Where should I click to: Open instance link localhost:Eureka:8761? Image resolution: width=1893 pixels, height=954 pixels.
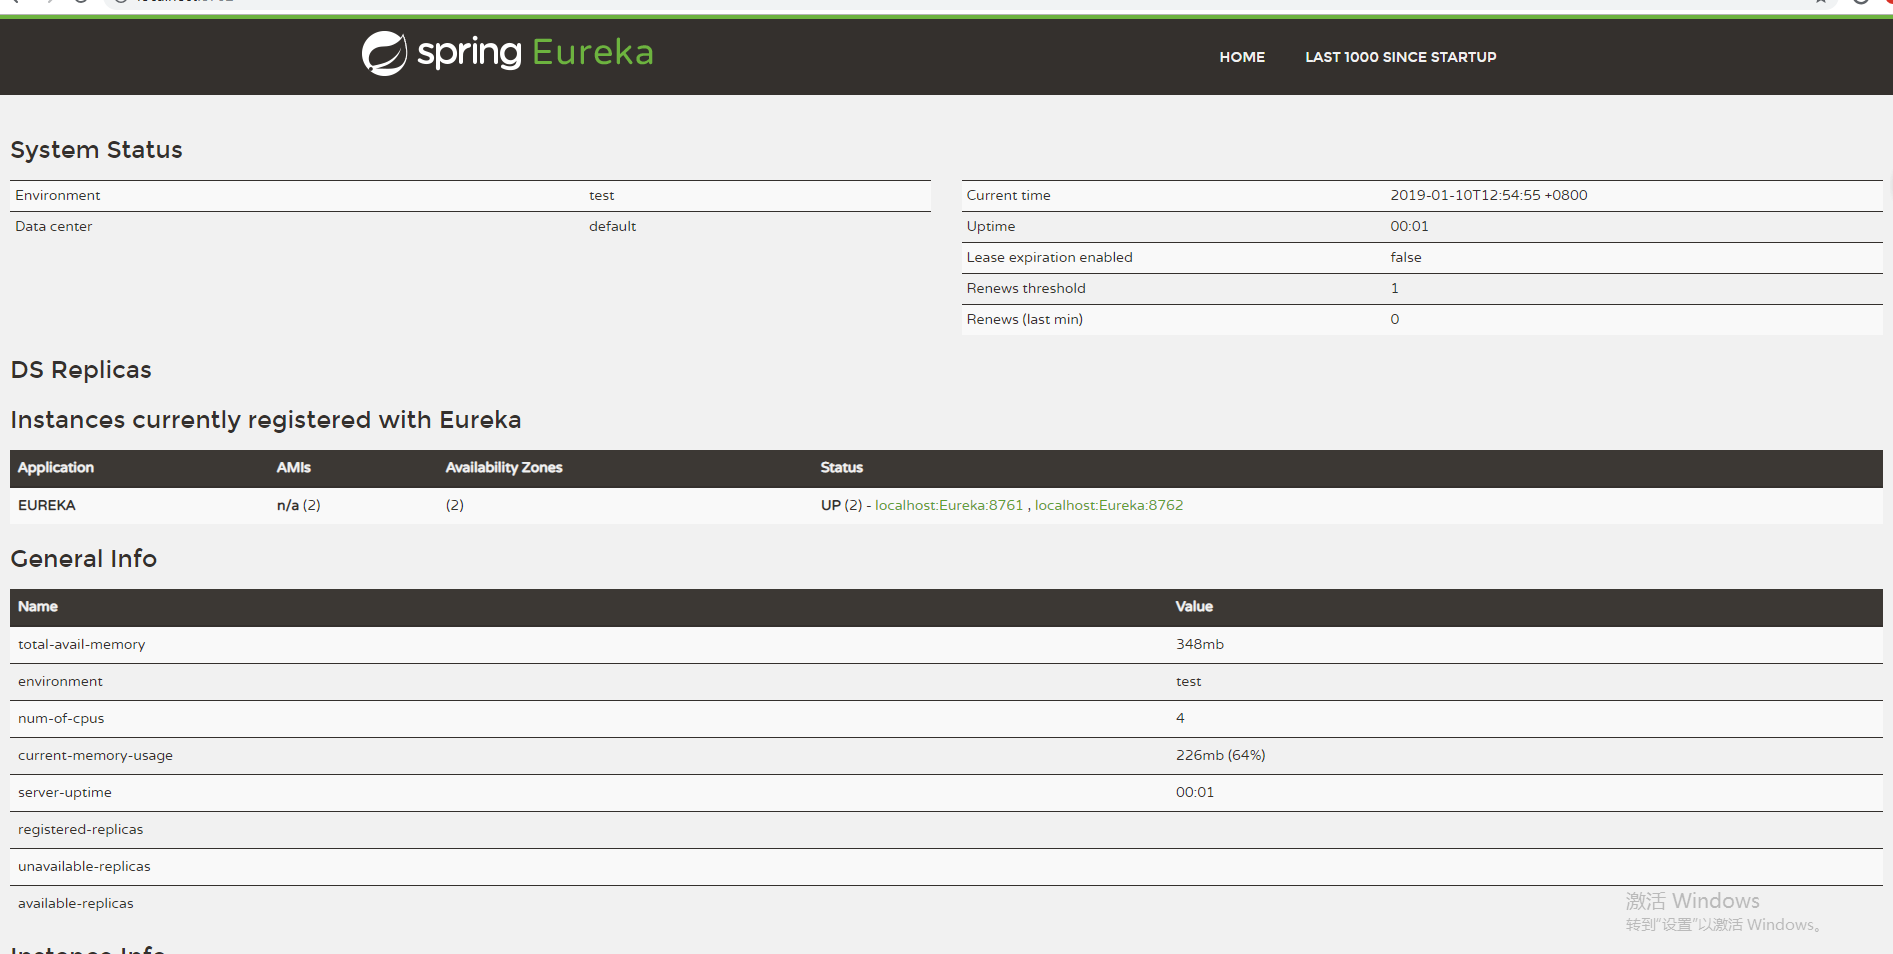click(949, 505)
